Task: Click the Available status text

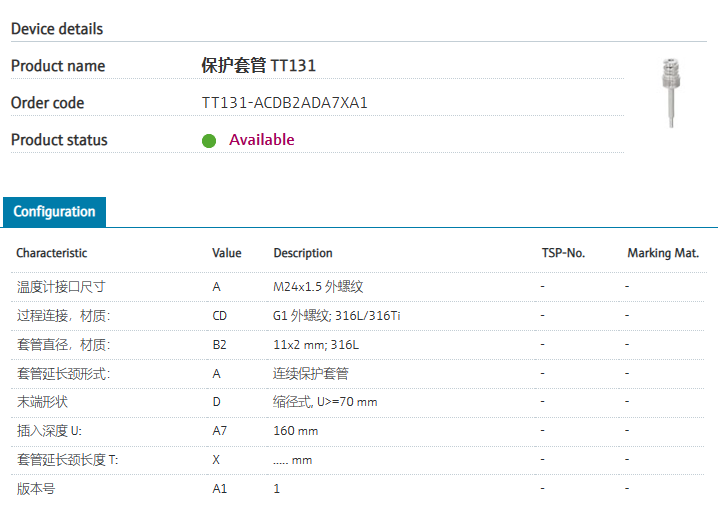Action: pos(262,140)
